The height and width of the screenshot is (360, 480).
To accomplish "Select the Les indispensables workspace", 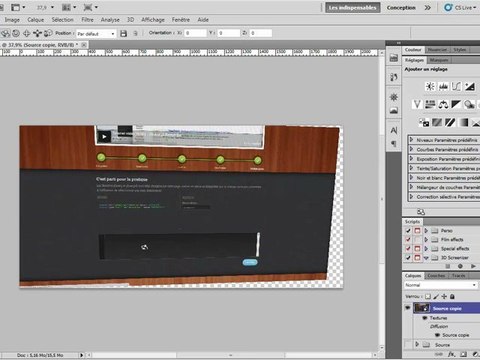I will 353,7.
